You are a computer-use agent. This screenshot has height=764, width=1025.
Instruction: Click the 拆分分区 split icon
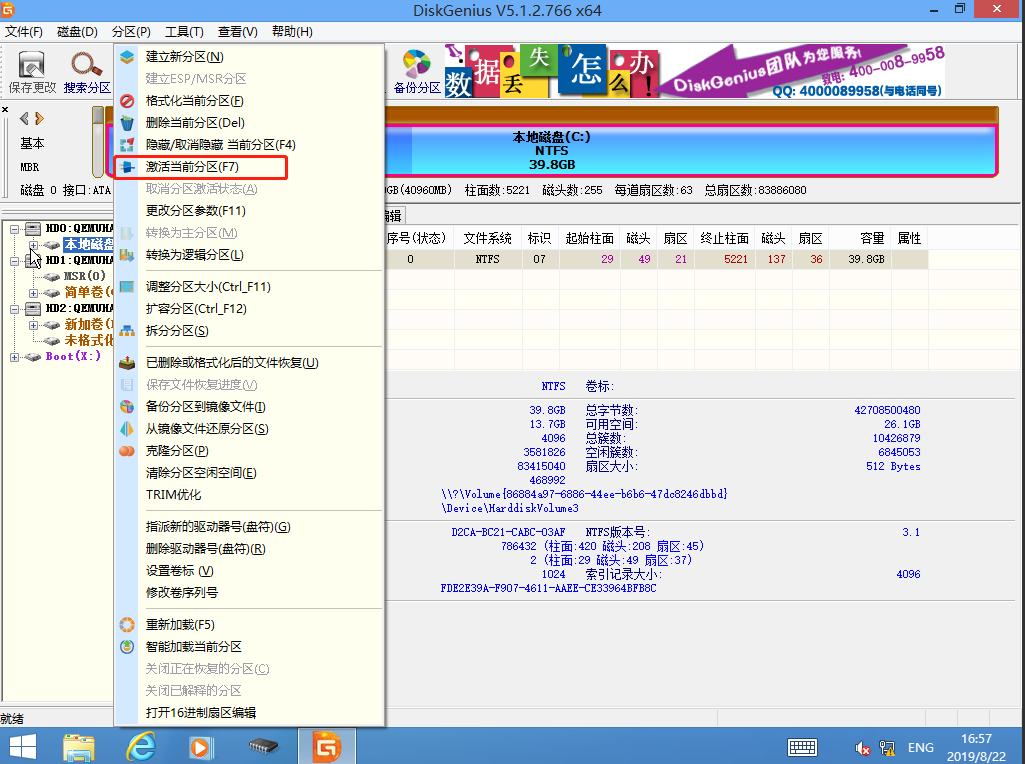(127, 331)
